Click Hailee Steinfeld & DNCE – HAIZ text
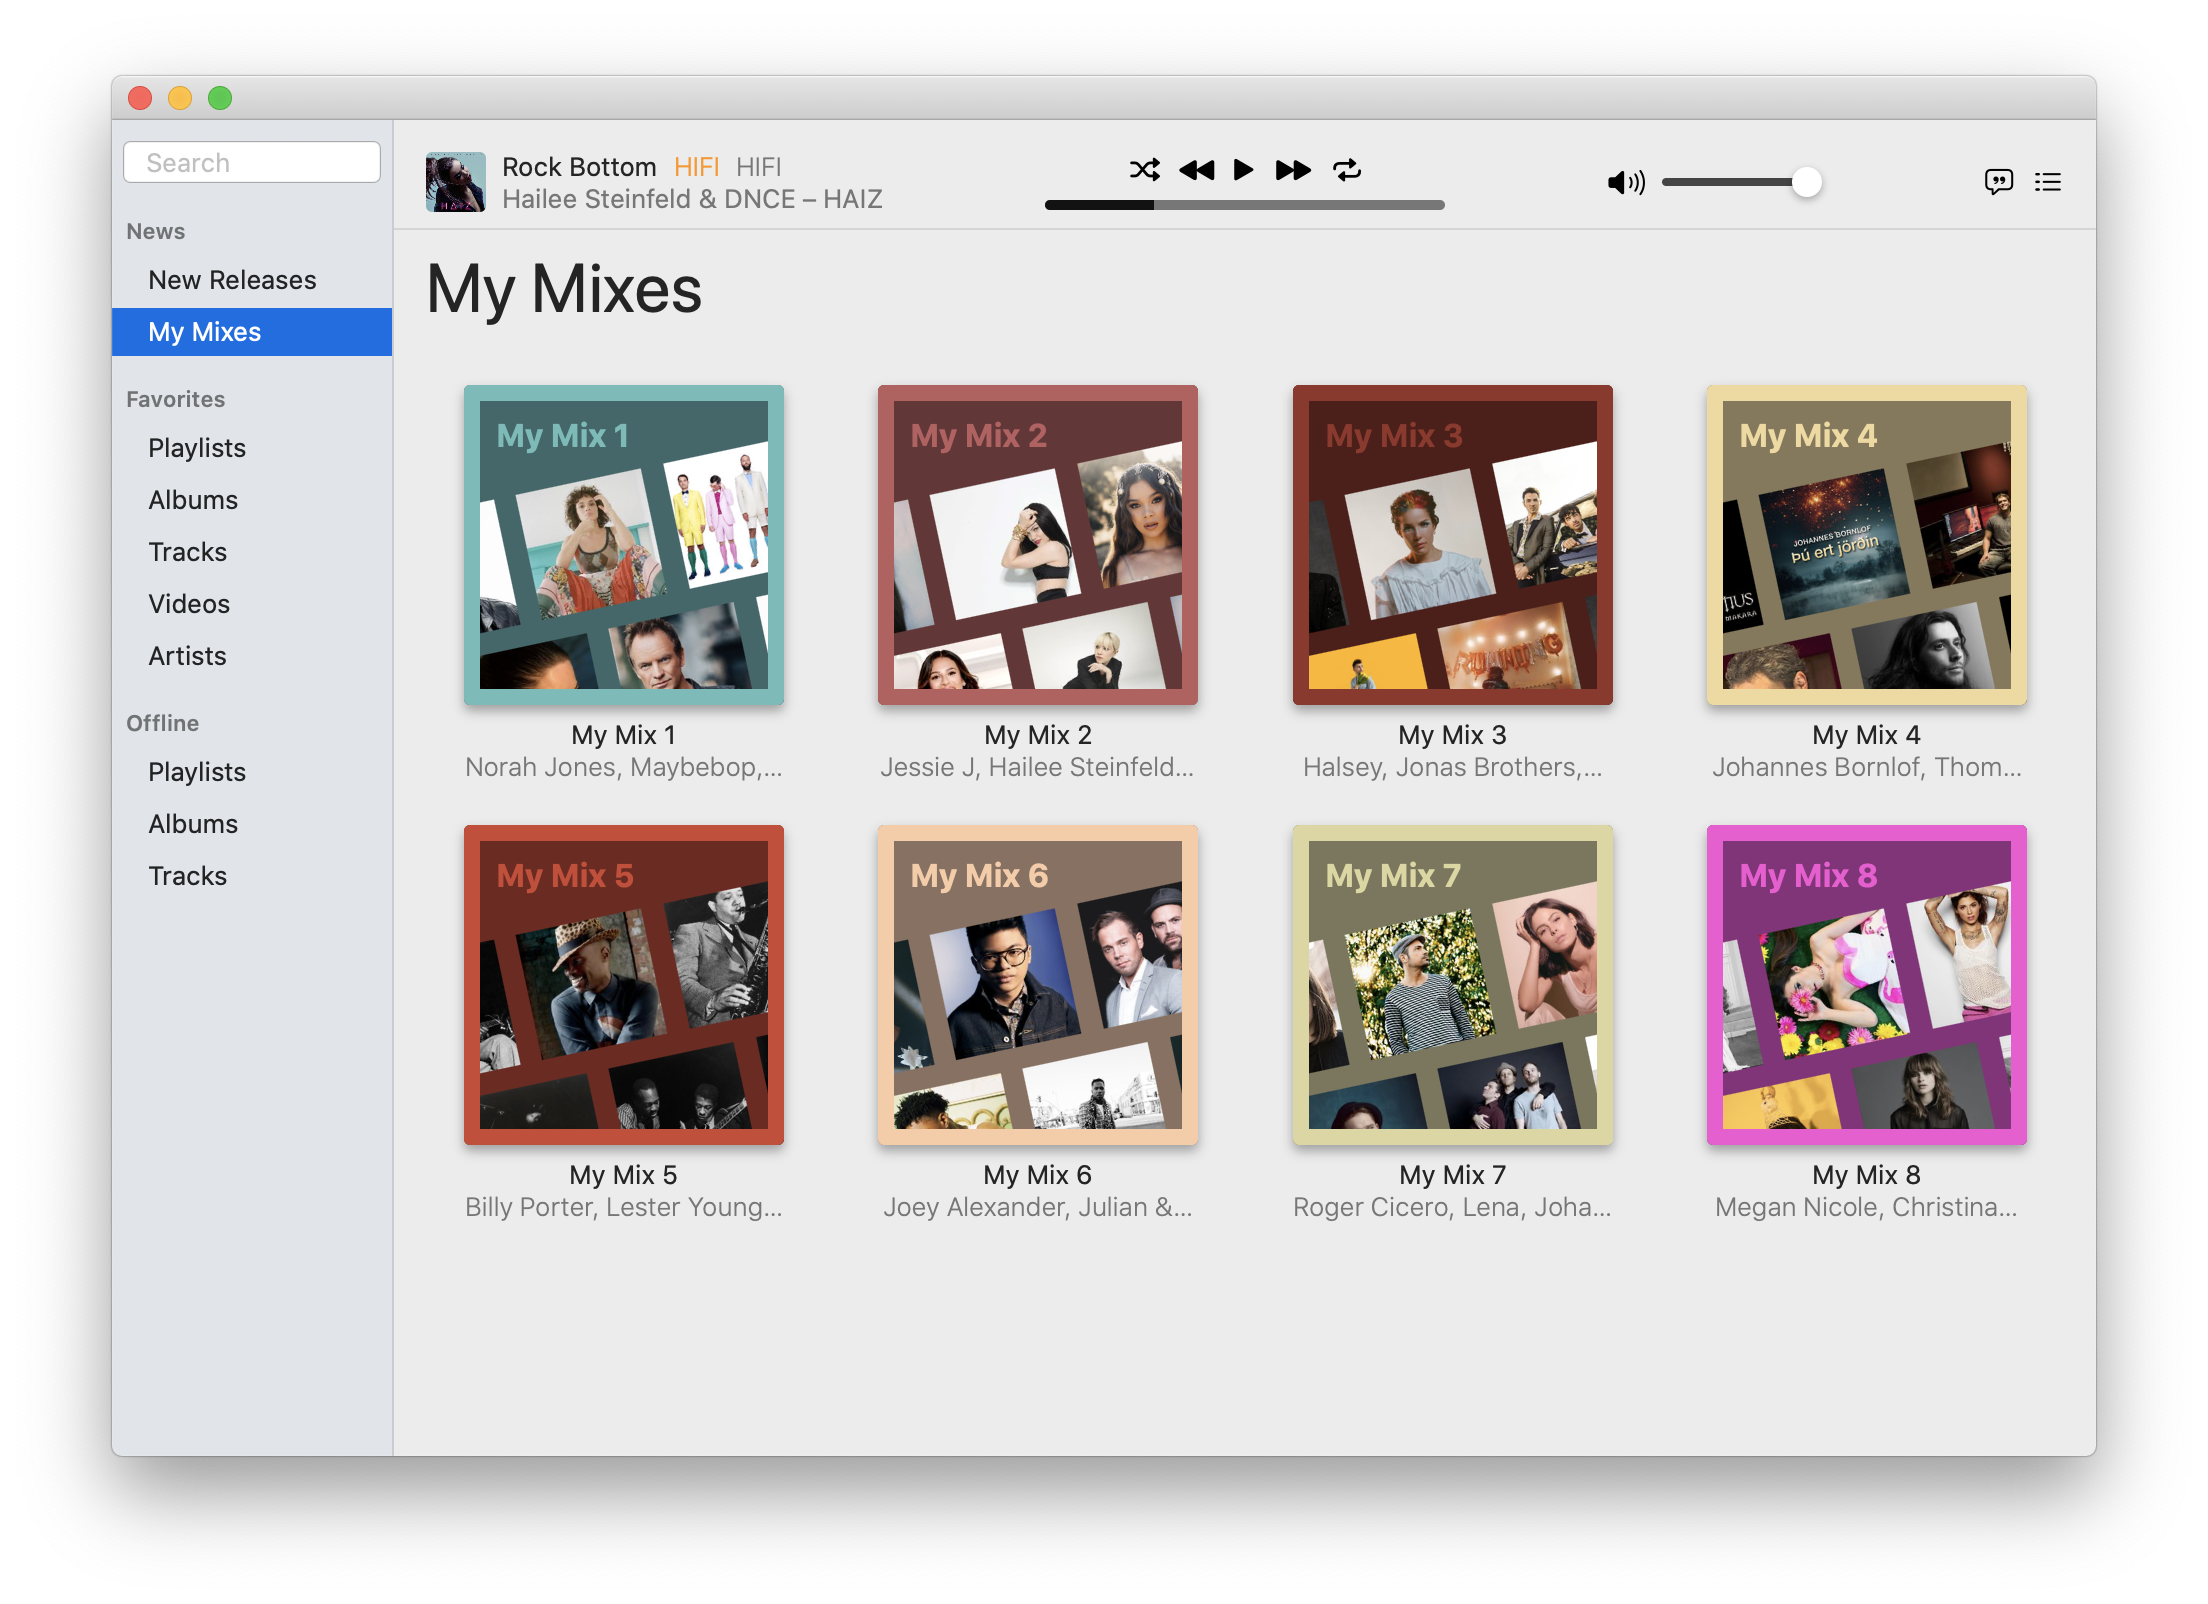This screenshot has height=1604, width=2208. [692, 199]
